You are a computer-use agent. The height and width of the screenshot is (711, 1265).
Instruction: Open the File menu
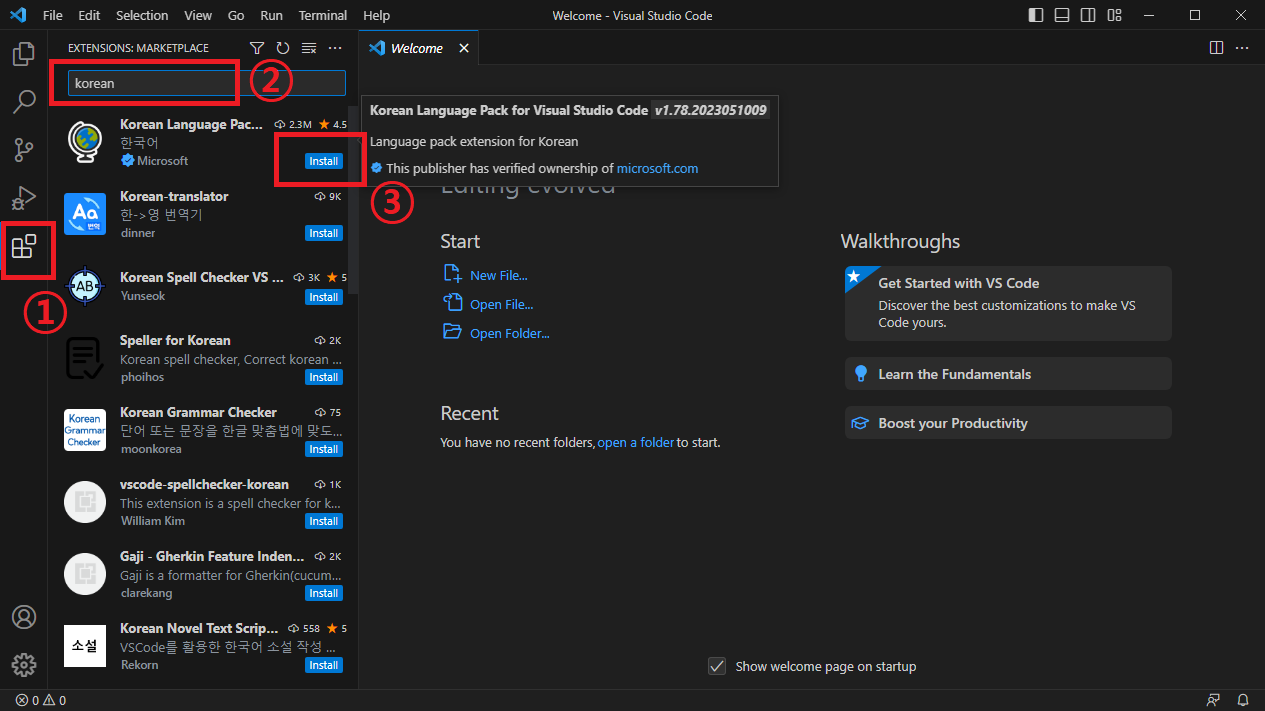coord(53,16)
